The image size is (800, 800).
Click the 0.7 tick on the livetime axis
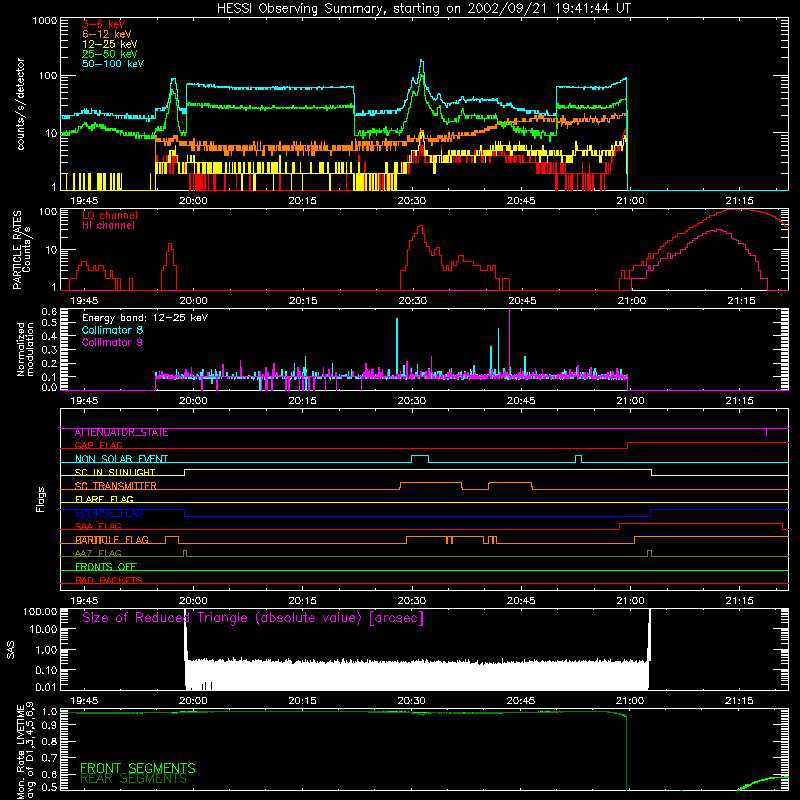click(49, 758)
